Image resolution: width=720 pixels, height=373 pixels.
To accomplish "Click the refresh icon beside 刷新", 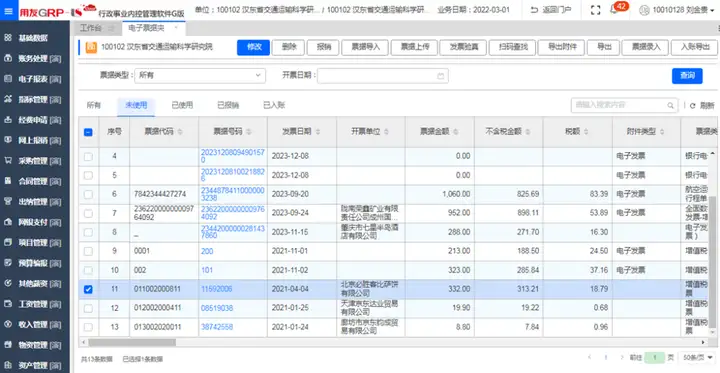I will pyautogui.click(x=692, y=106).
